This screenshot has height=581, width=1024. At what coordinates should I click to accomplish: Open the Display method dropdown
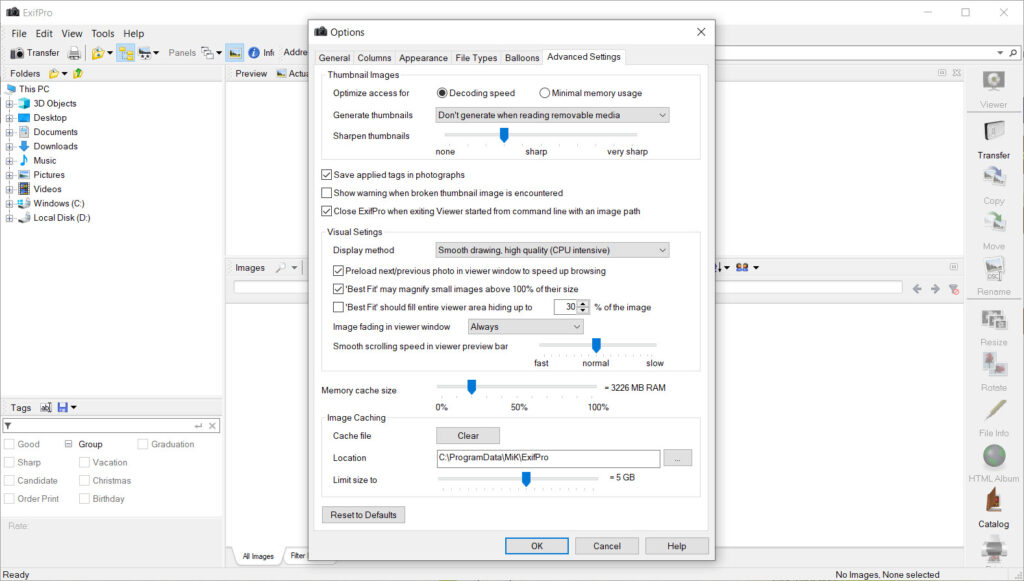pyautogui.click(x=552, y=251)
